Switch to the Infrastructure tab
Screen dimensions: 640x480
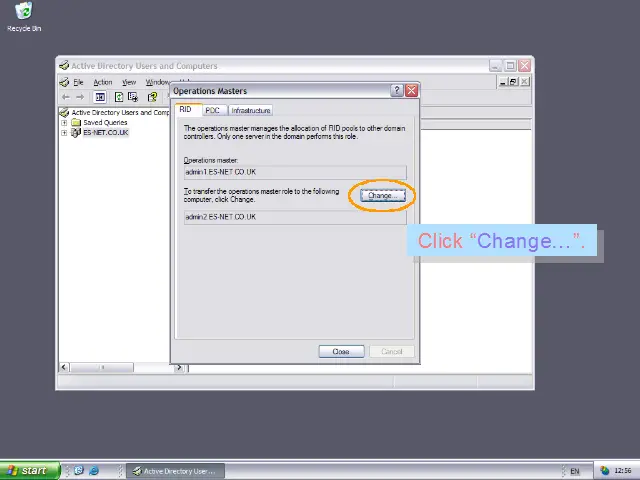pyautogui.click(x=251, y=110)
